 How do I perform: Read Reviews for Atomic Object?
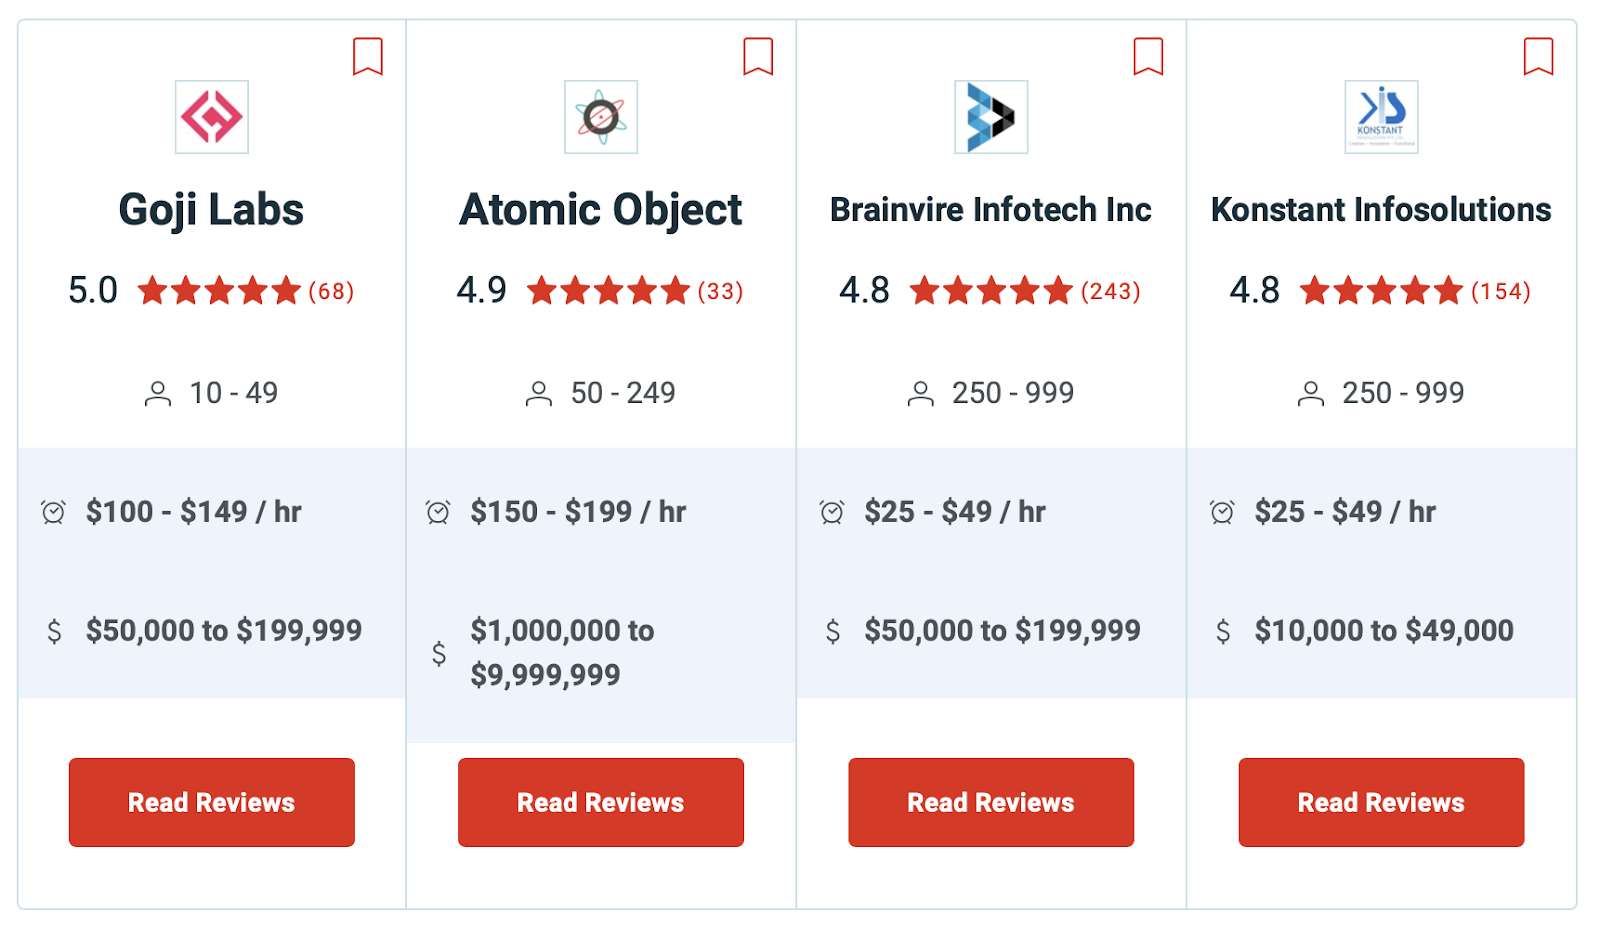[601, 802]
